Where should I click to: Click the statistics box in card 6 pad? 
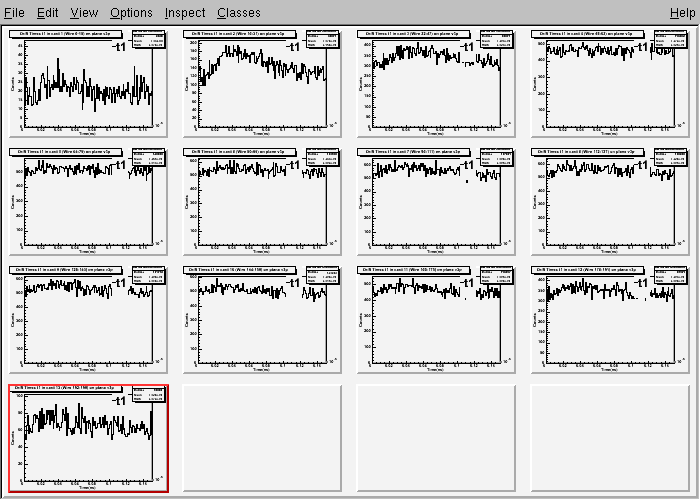tap(323, 158)
